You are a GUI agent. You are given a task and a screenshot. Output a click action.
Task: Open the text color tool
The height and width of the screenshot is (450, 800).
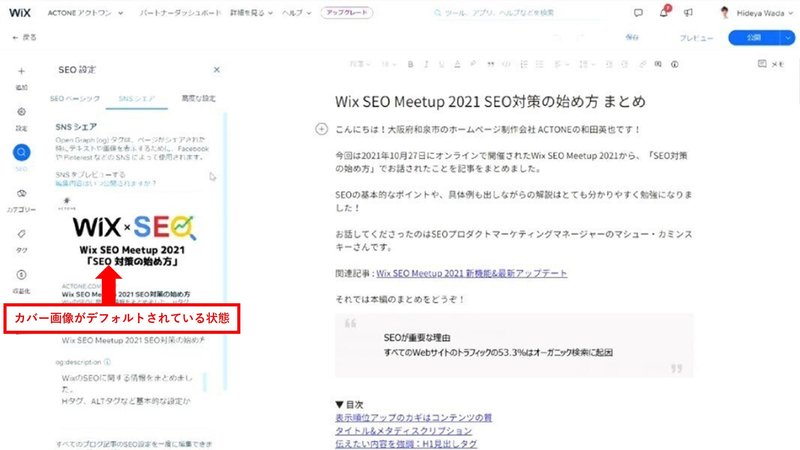click(x=457, y=64)
